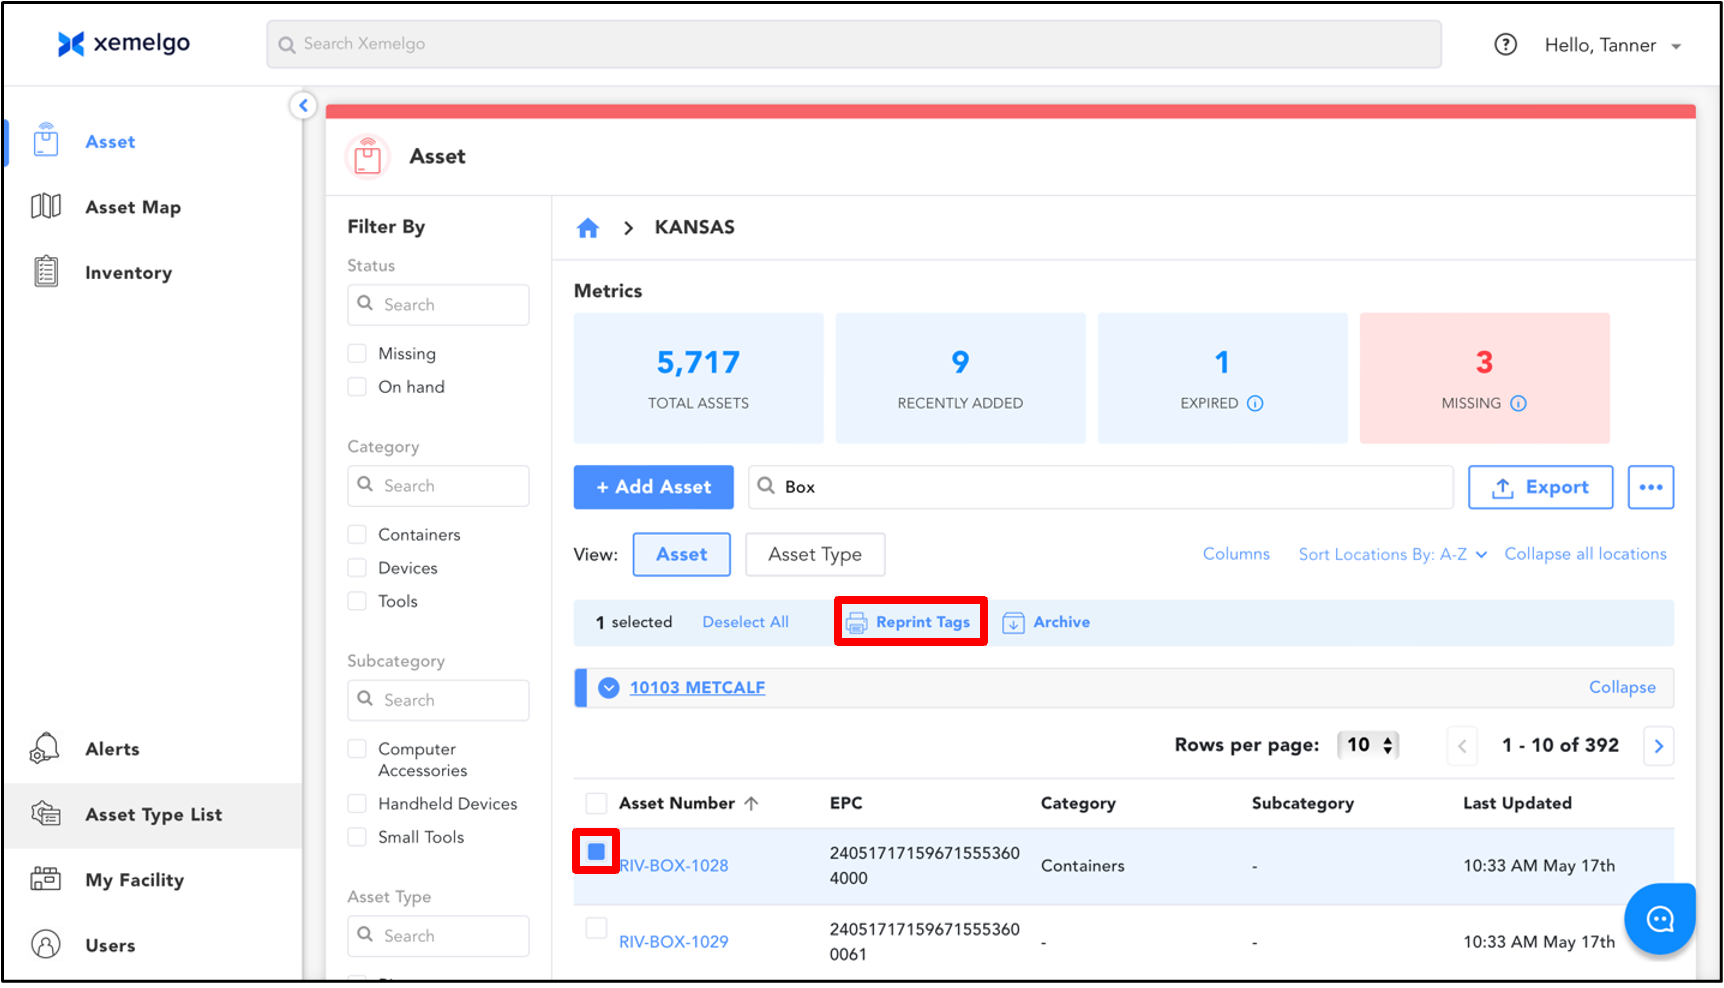
Task: Click the breadcrumb chevron before KANSAS
Action: point(628,228)
